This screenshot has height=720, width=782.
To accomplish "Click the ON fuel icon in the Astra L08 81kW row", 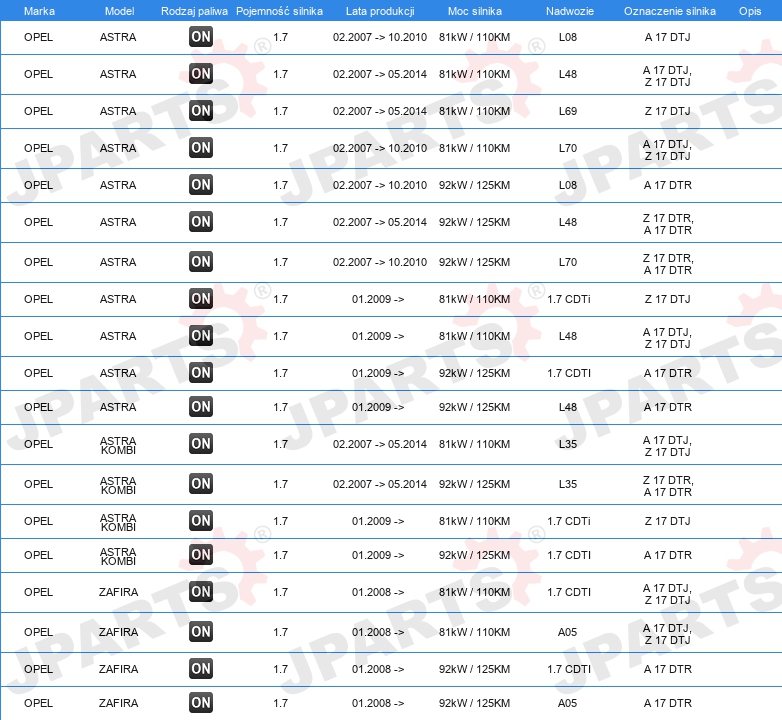I will 201,37.
